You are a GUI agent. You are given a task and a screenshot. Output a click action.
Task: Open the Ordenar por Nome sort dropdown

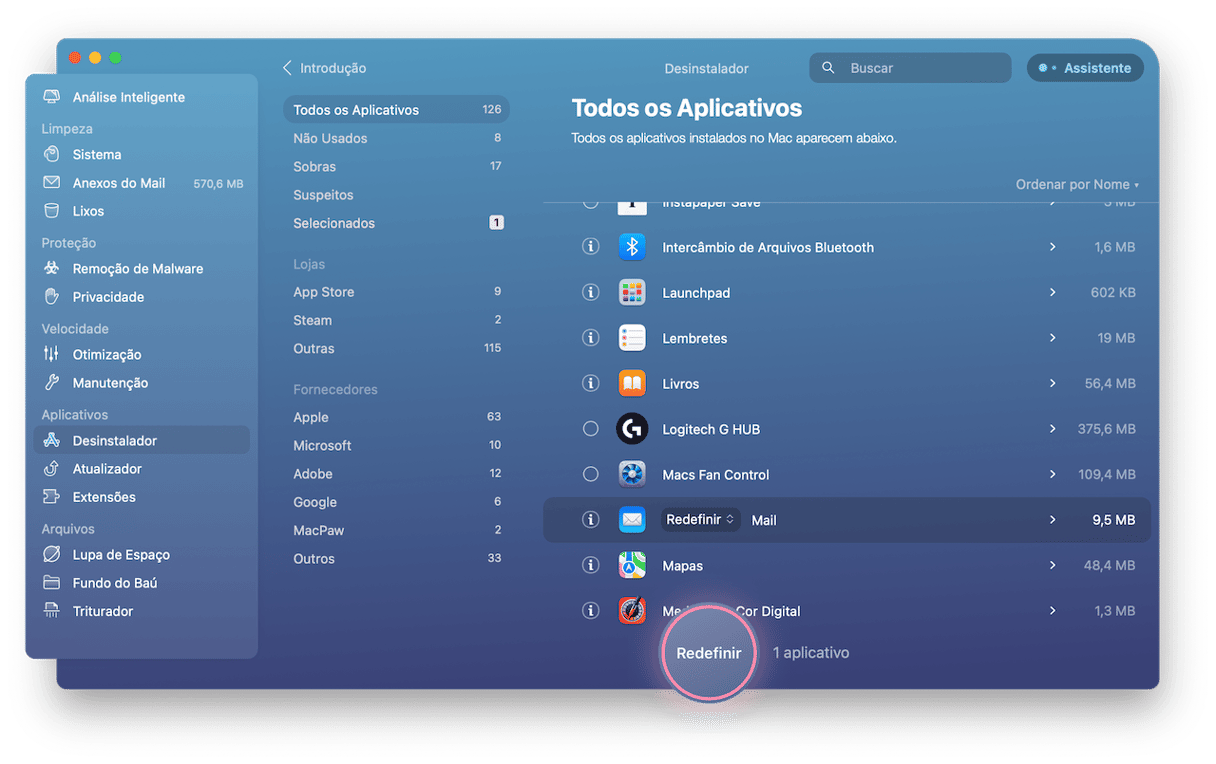pyautogui.click(x=1077, y=185)
